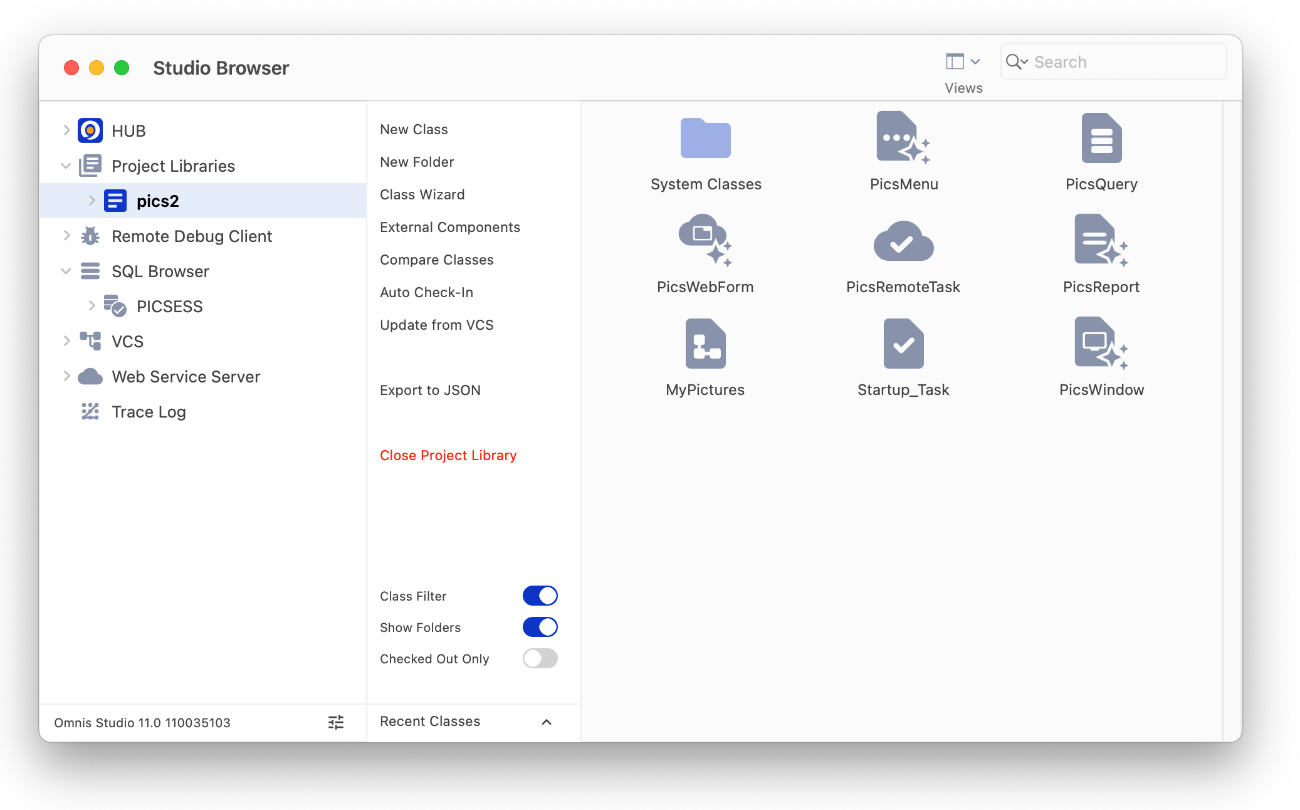Click the Show Folders label
1300x810 pixels.
pos(420,627)
